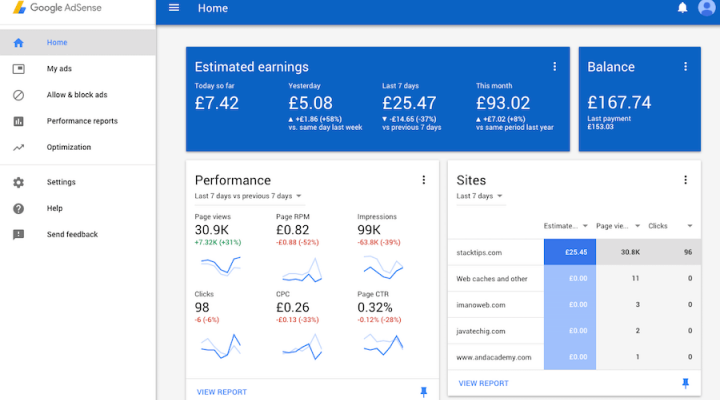
Task: Open the hamburger navigation menu
Action: 174,8
